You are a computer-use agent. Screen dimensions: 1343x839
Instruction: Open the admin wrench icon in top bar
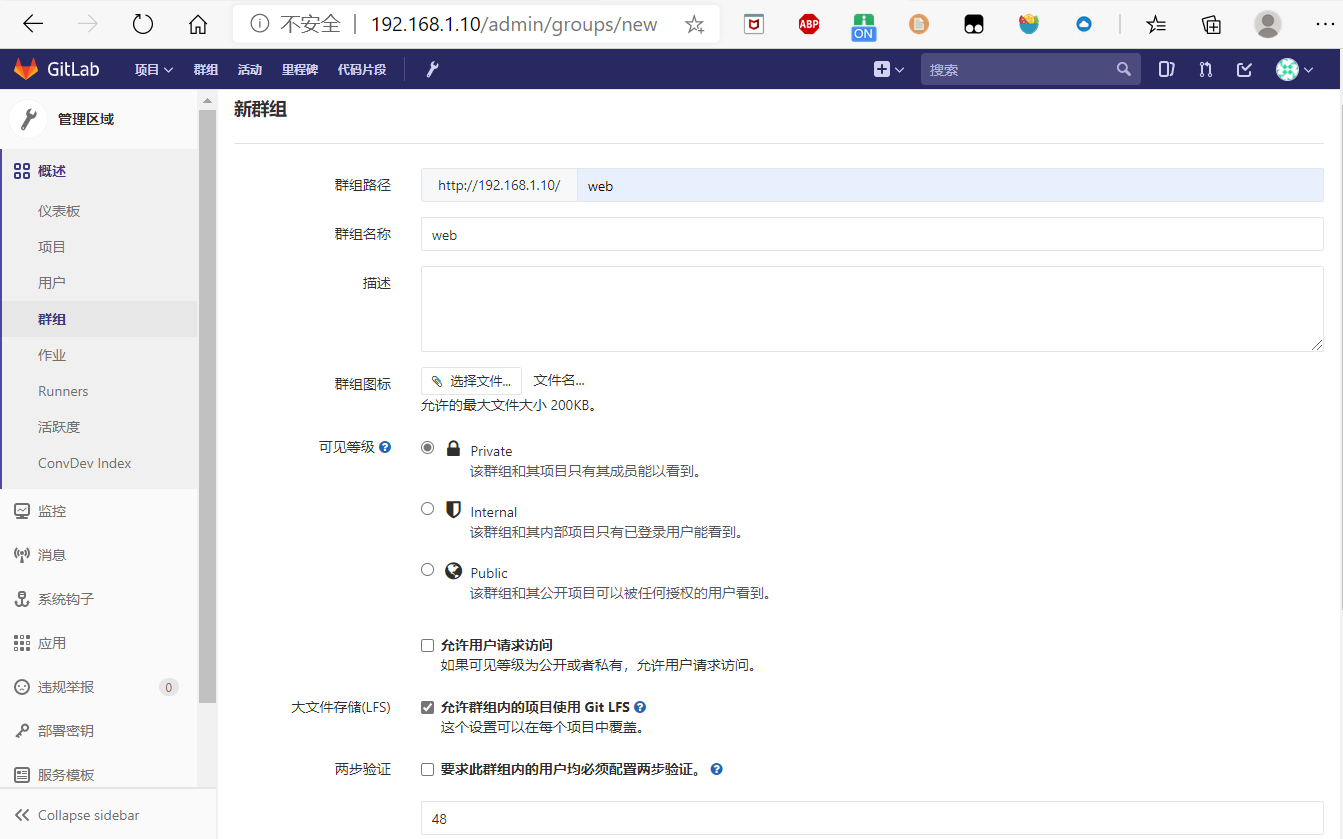point(432,69)
